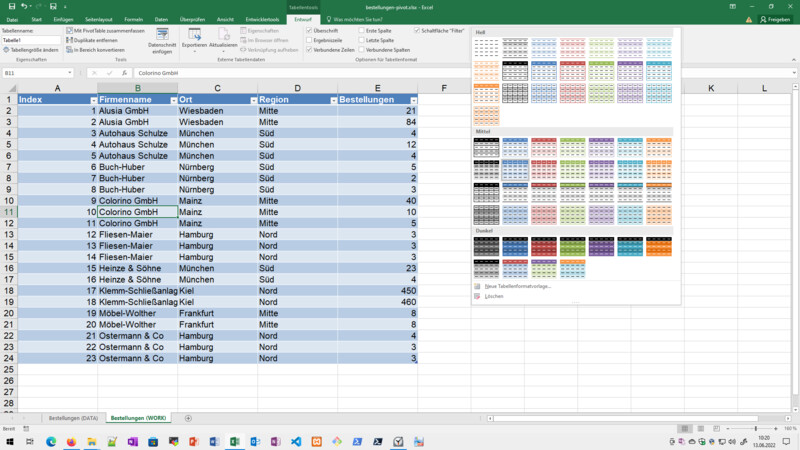Click the horizontal scrollbar right arrow
The image size is (800, 450).
pyautogui.click(x=788, y=418)
